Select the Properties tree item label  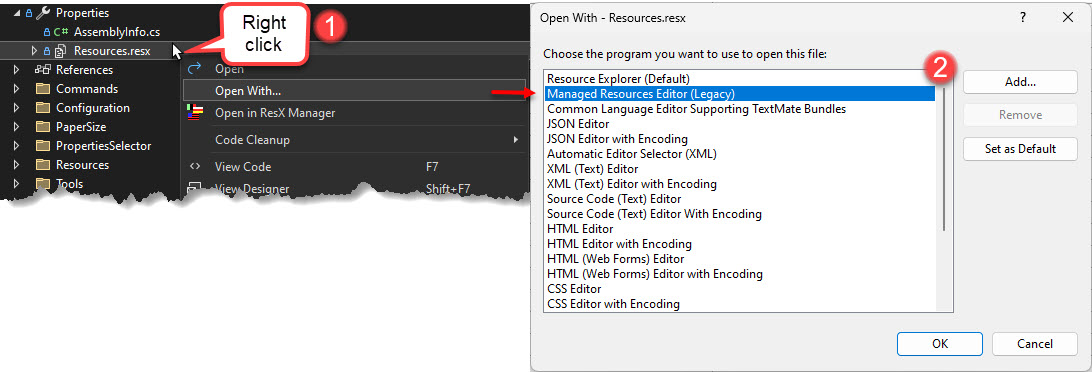click(x=82, y=13)
